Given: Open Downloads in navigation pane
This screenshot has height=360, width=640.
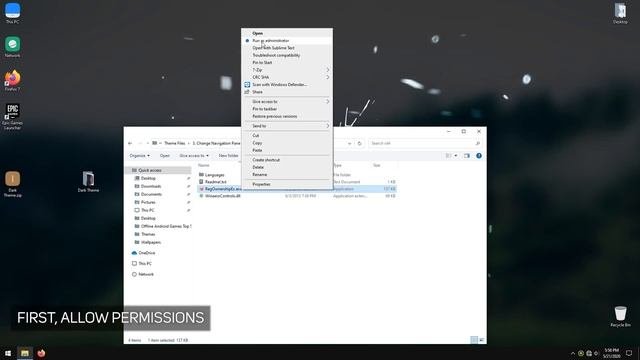Looking at the screenshot, I should tap(151, 186).
